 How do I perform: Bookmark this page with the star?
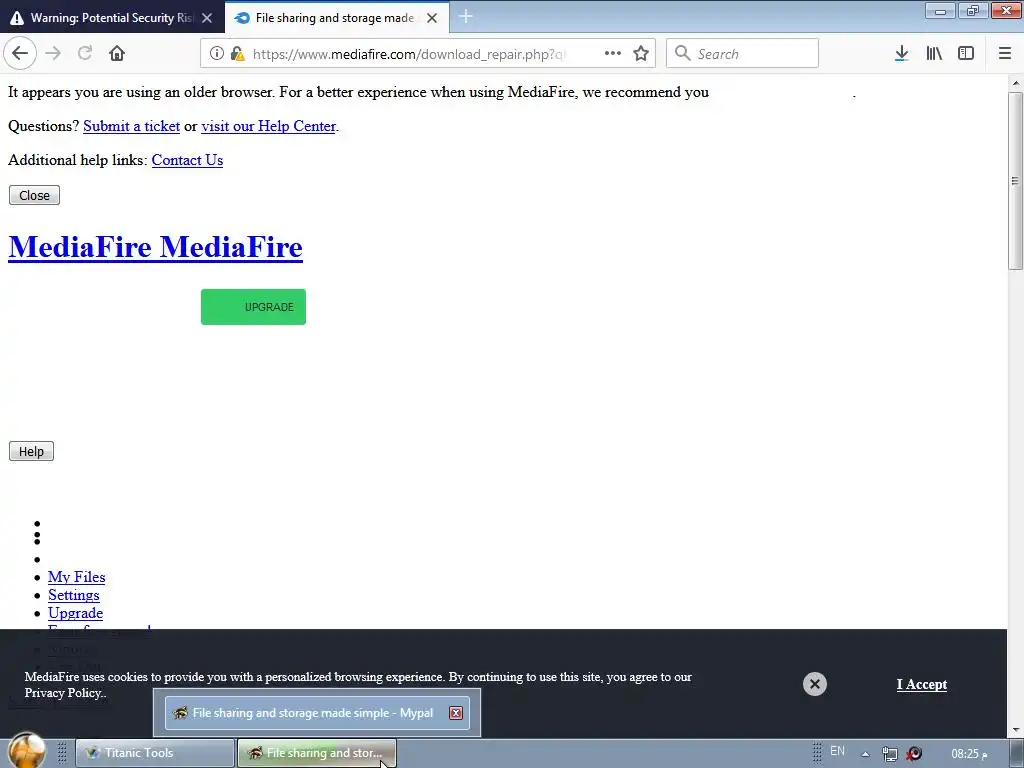tap(641, 54)
